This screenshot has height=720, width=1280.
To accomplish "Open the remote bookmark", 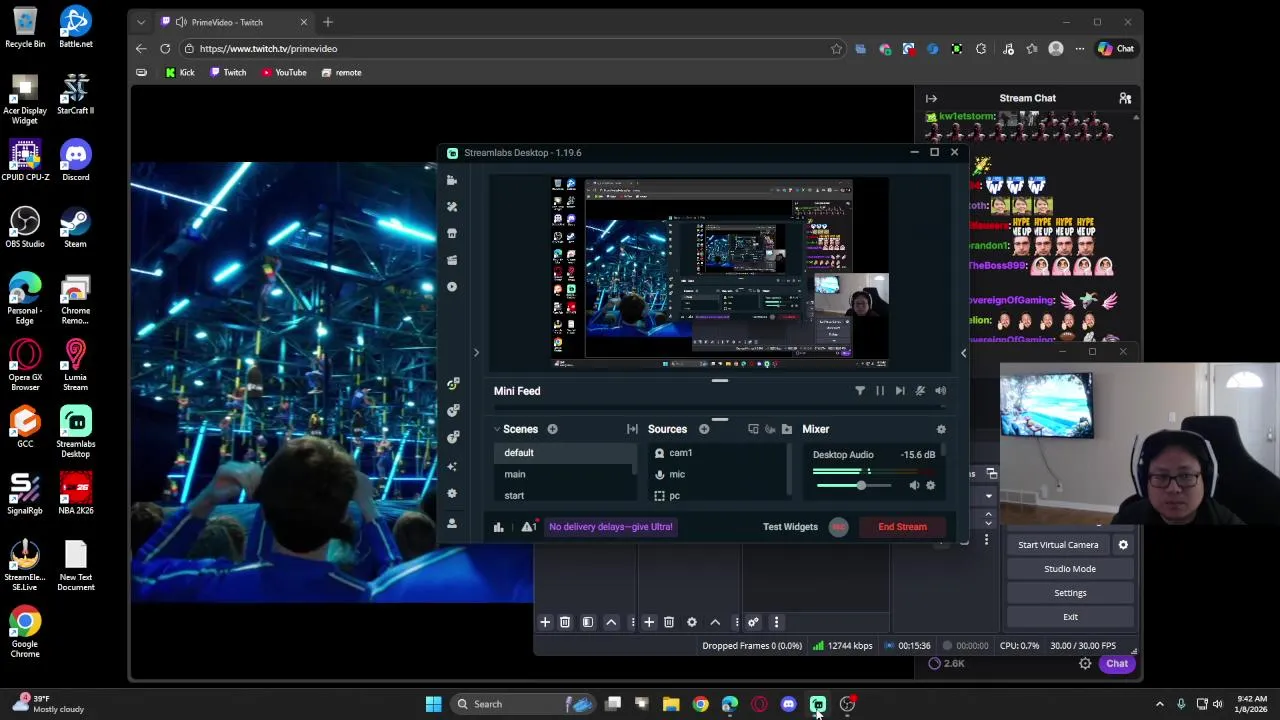I will coord(341,72).
